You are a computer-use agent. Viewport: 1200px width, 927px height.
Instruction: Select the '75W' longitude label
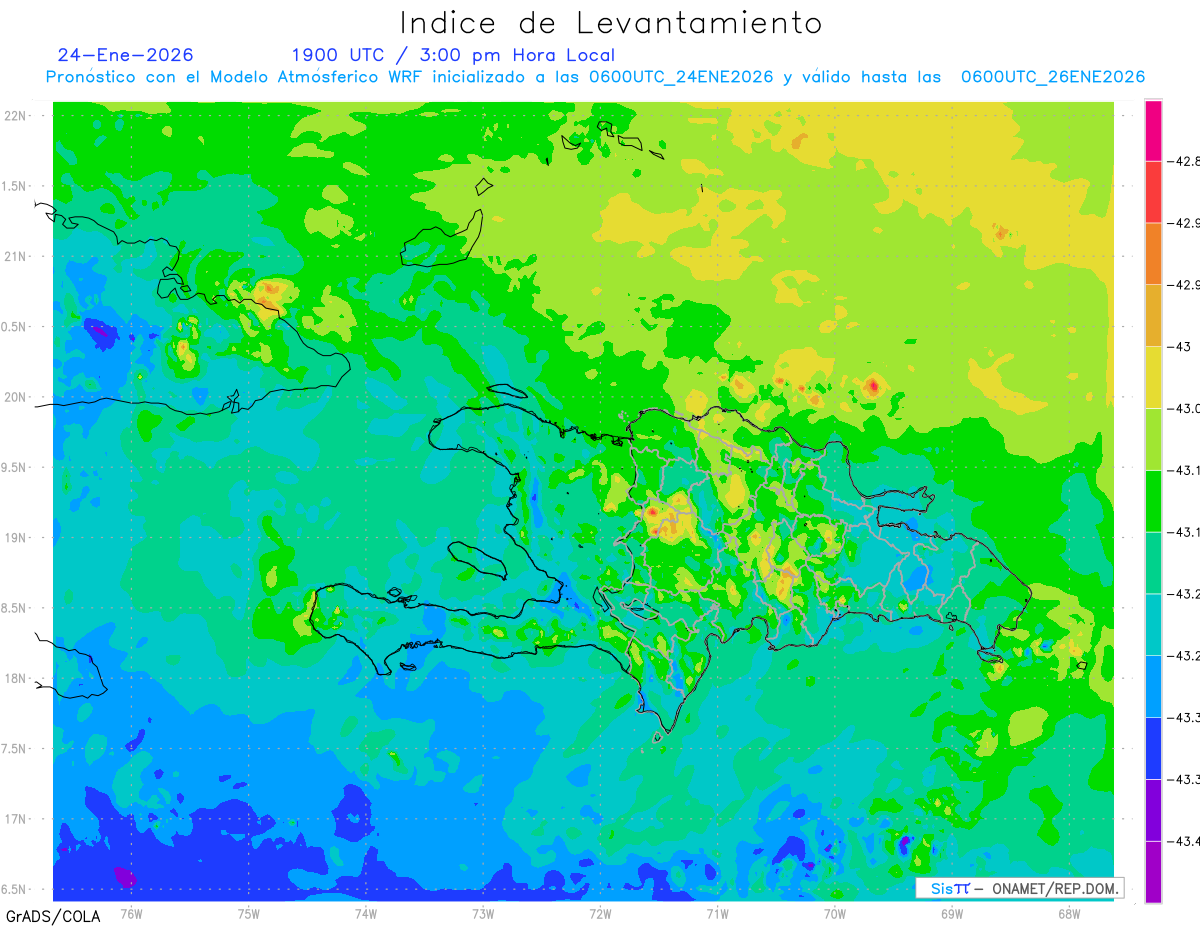[x=249, y=914]
